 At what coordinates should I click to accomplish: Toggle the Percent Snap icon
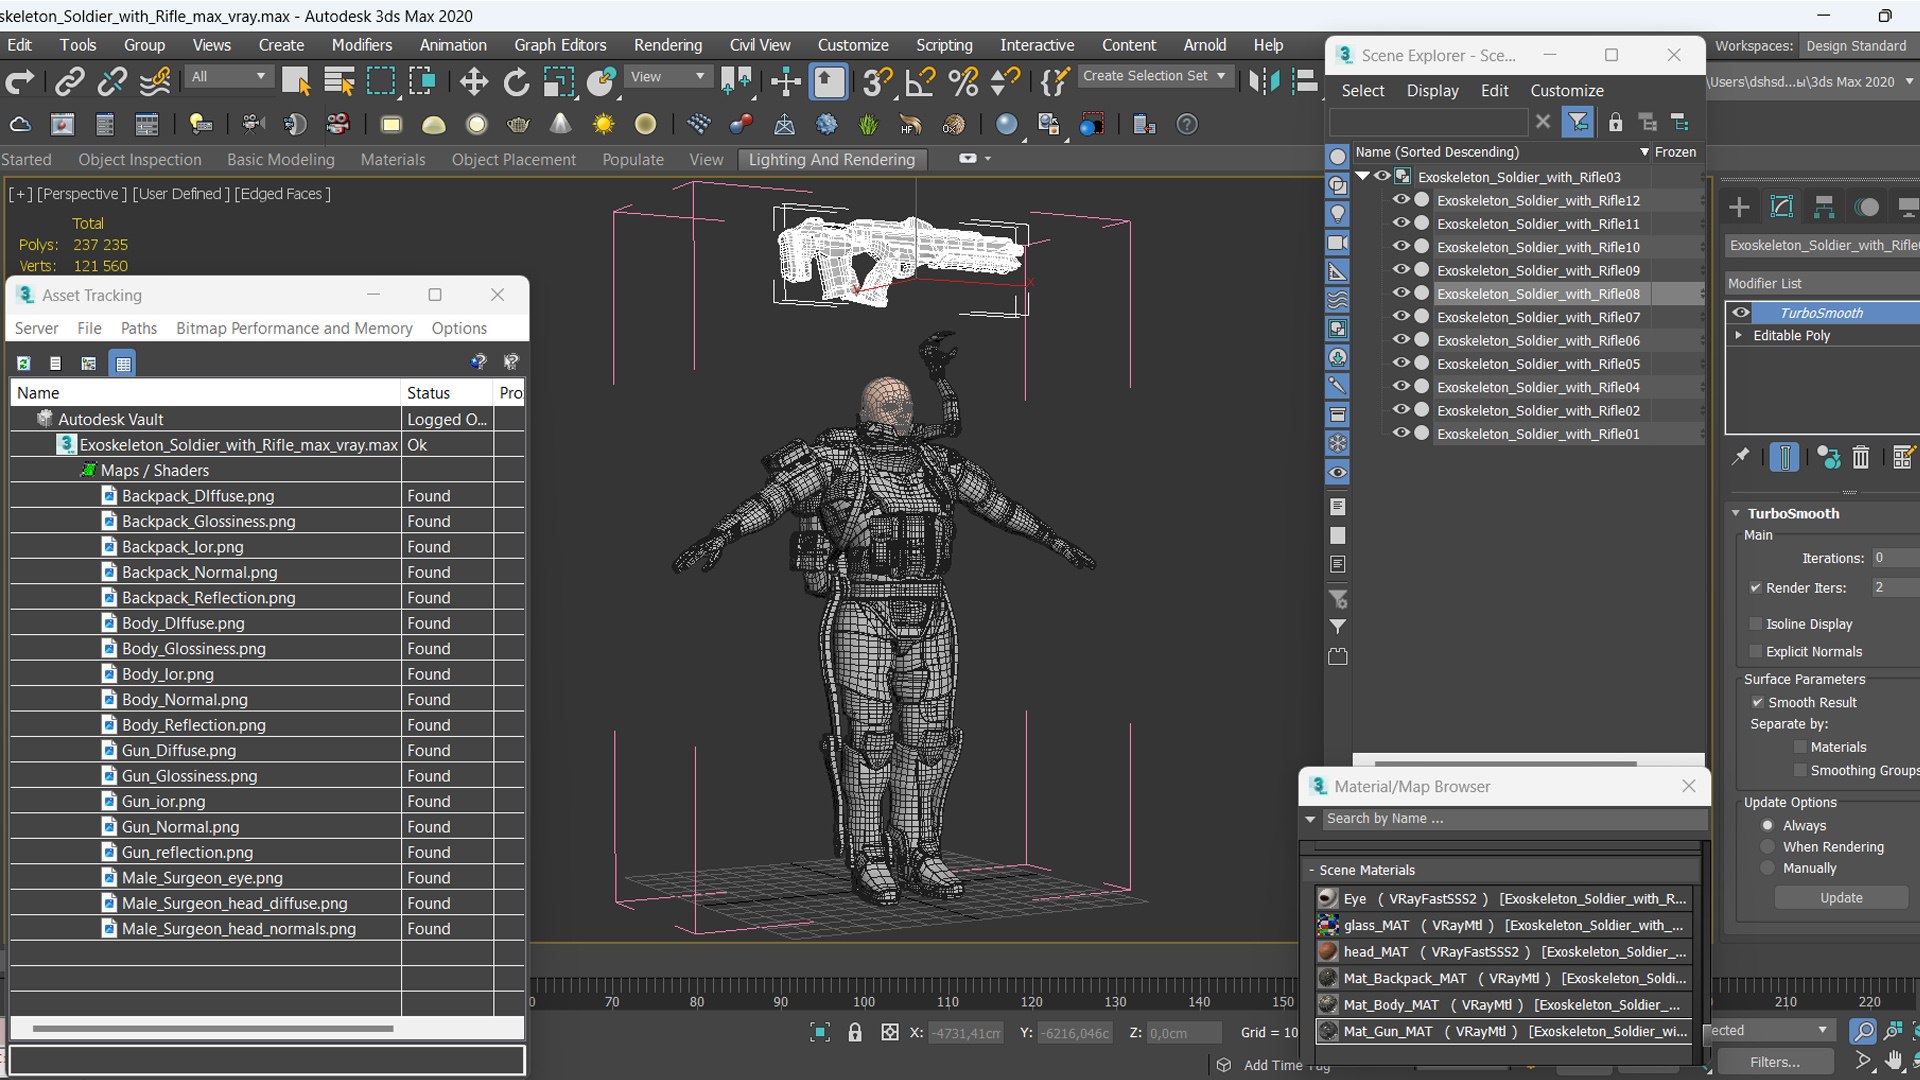[x=963, y=81]
